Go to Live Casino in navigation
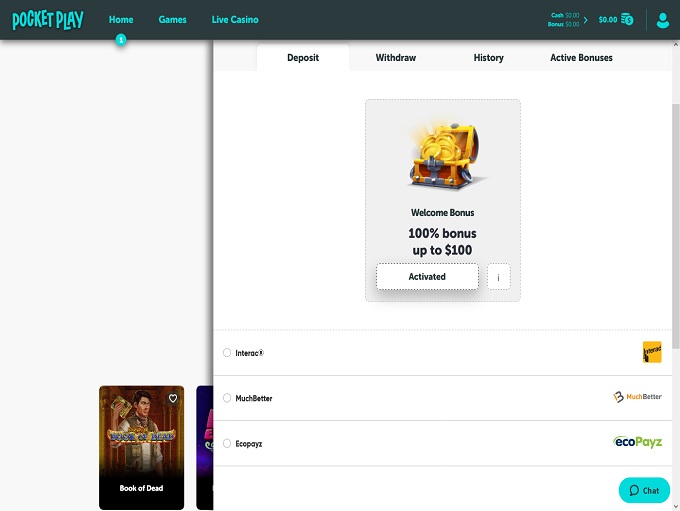680x511 pixels. (x=235, y=20)
